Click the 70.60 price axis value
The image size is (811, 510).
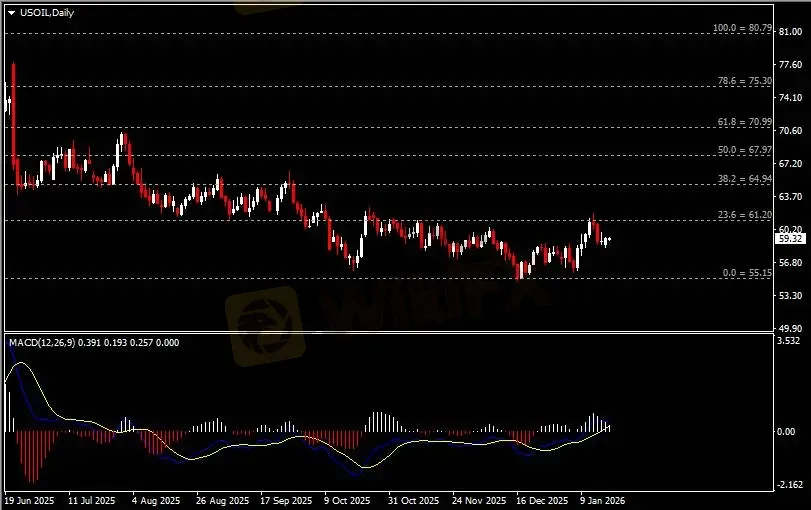tap(790, 131)
